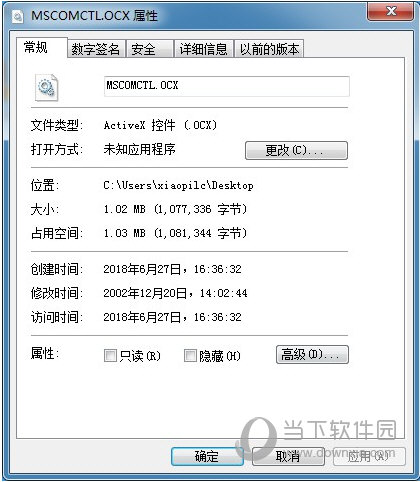Click the MSCOMCTL.OCX filename input field
This screenshot has width=420, height=482.
click(227, 86)
